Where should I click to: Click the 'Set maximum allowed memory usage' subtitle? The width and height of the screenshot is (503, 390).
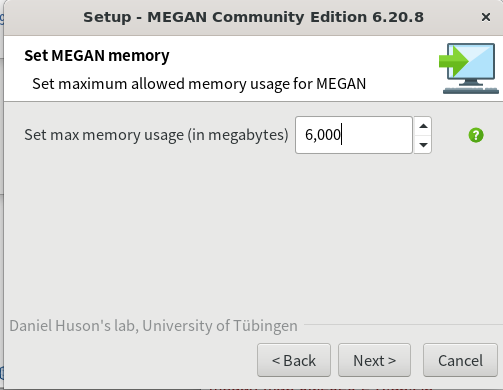(x=199, y=84)
